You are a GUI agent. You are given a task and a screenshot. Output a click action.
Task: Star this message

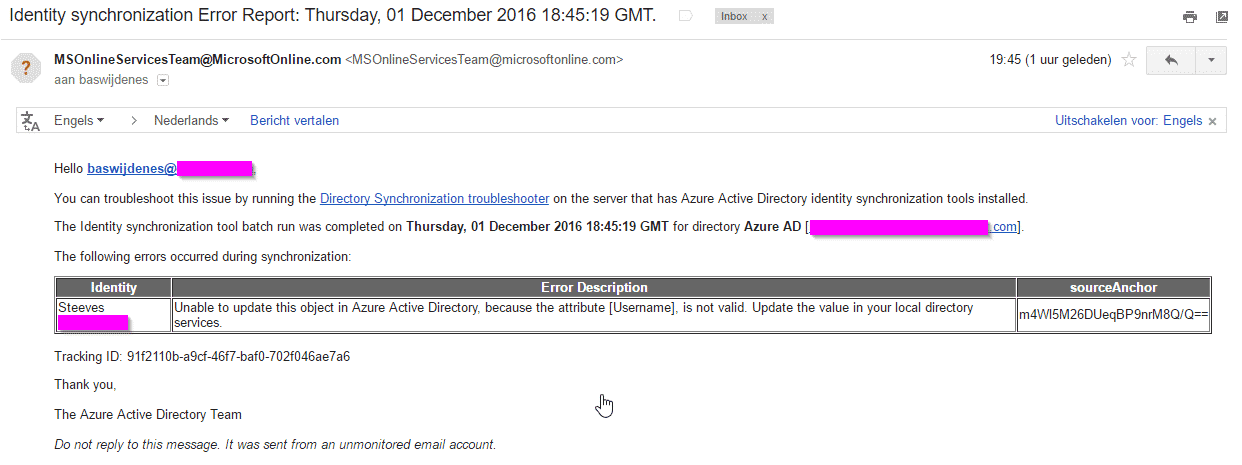tap(1128, 60)
